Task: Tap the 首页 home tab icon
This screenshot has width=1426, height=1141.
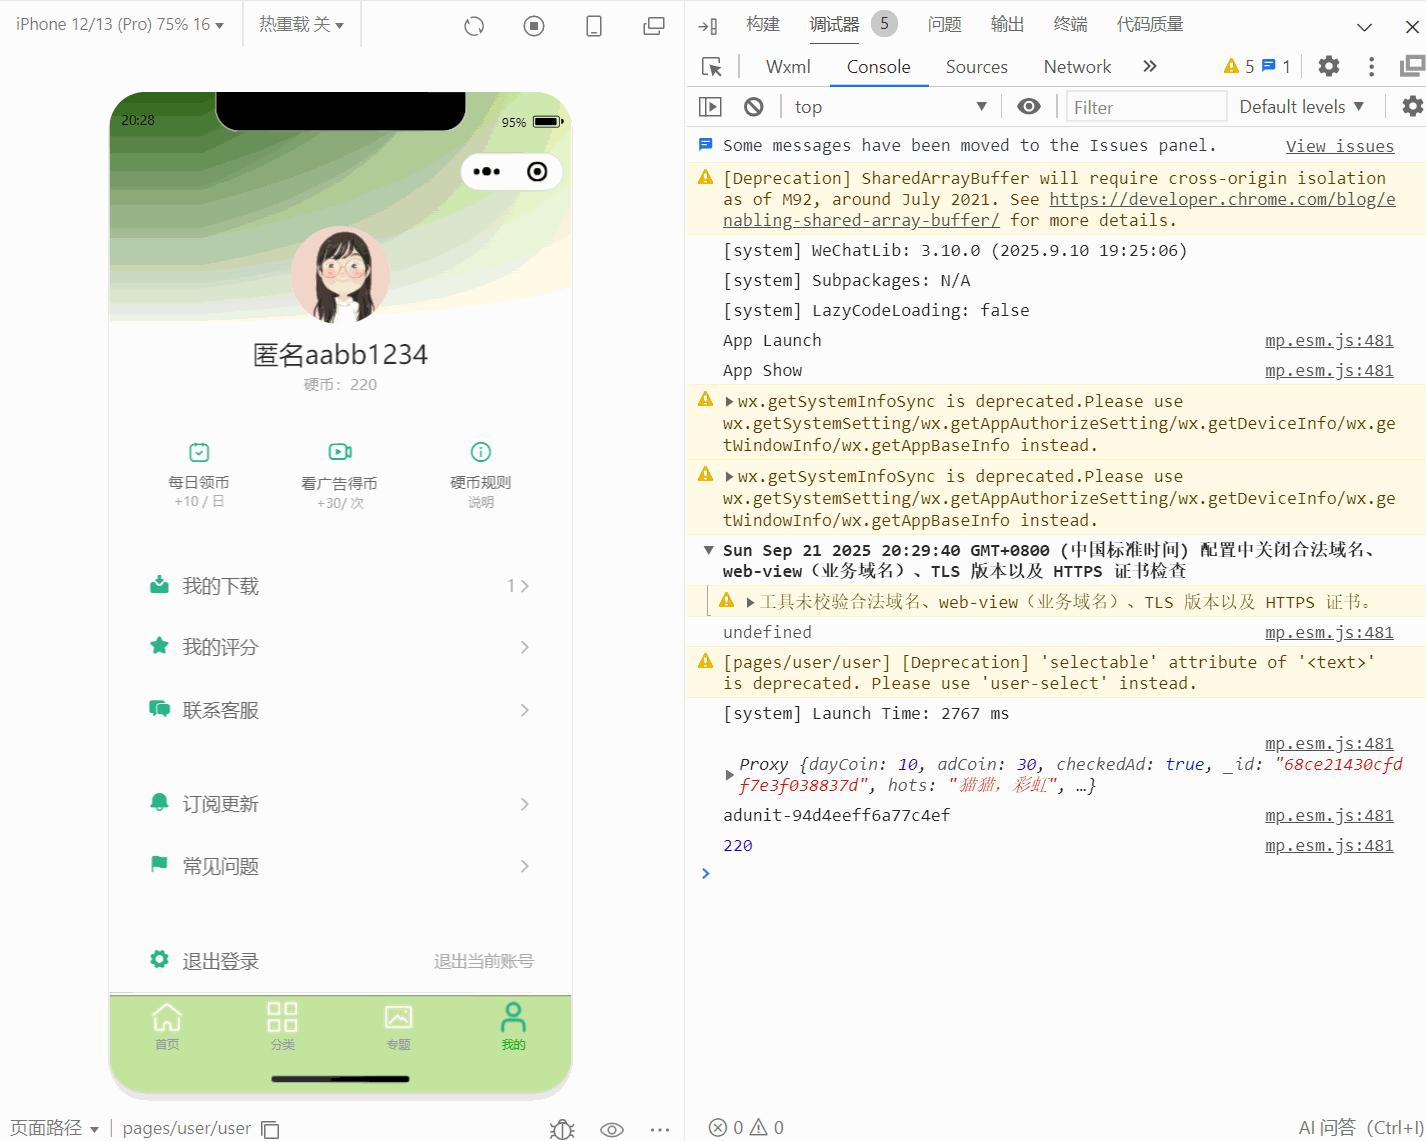Action: click(167, 1017)
